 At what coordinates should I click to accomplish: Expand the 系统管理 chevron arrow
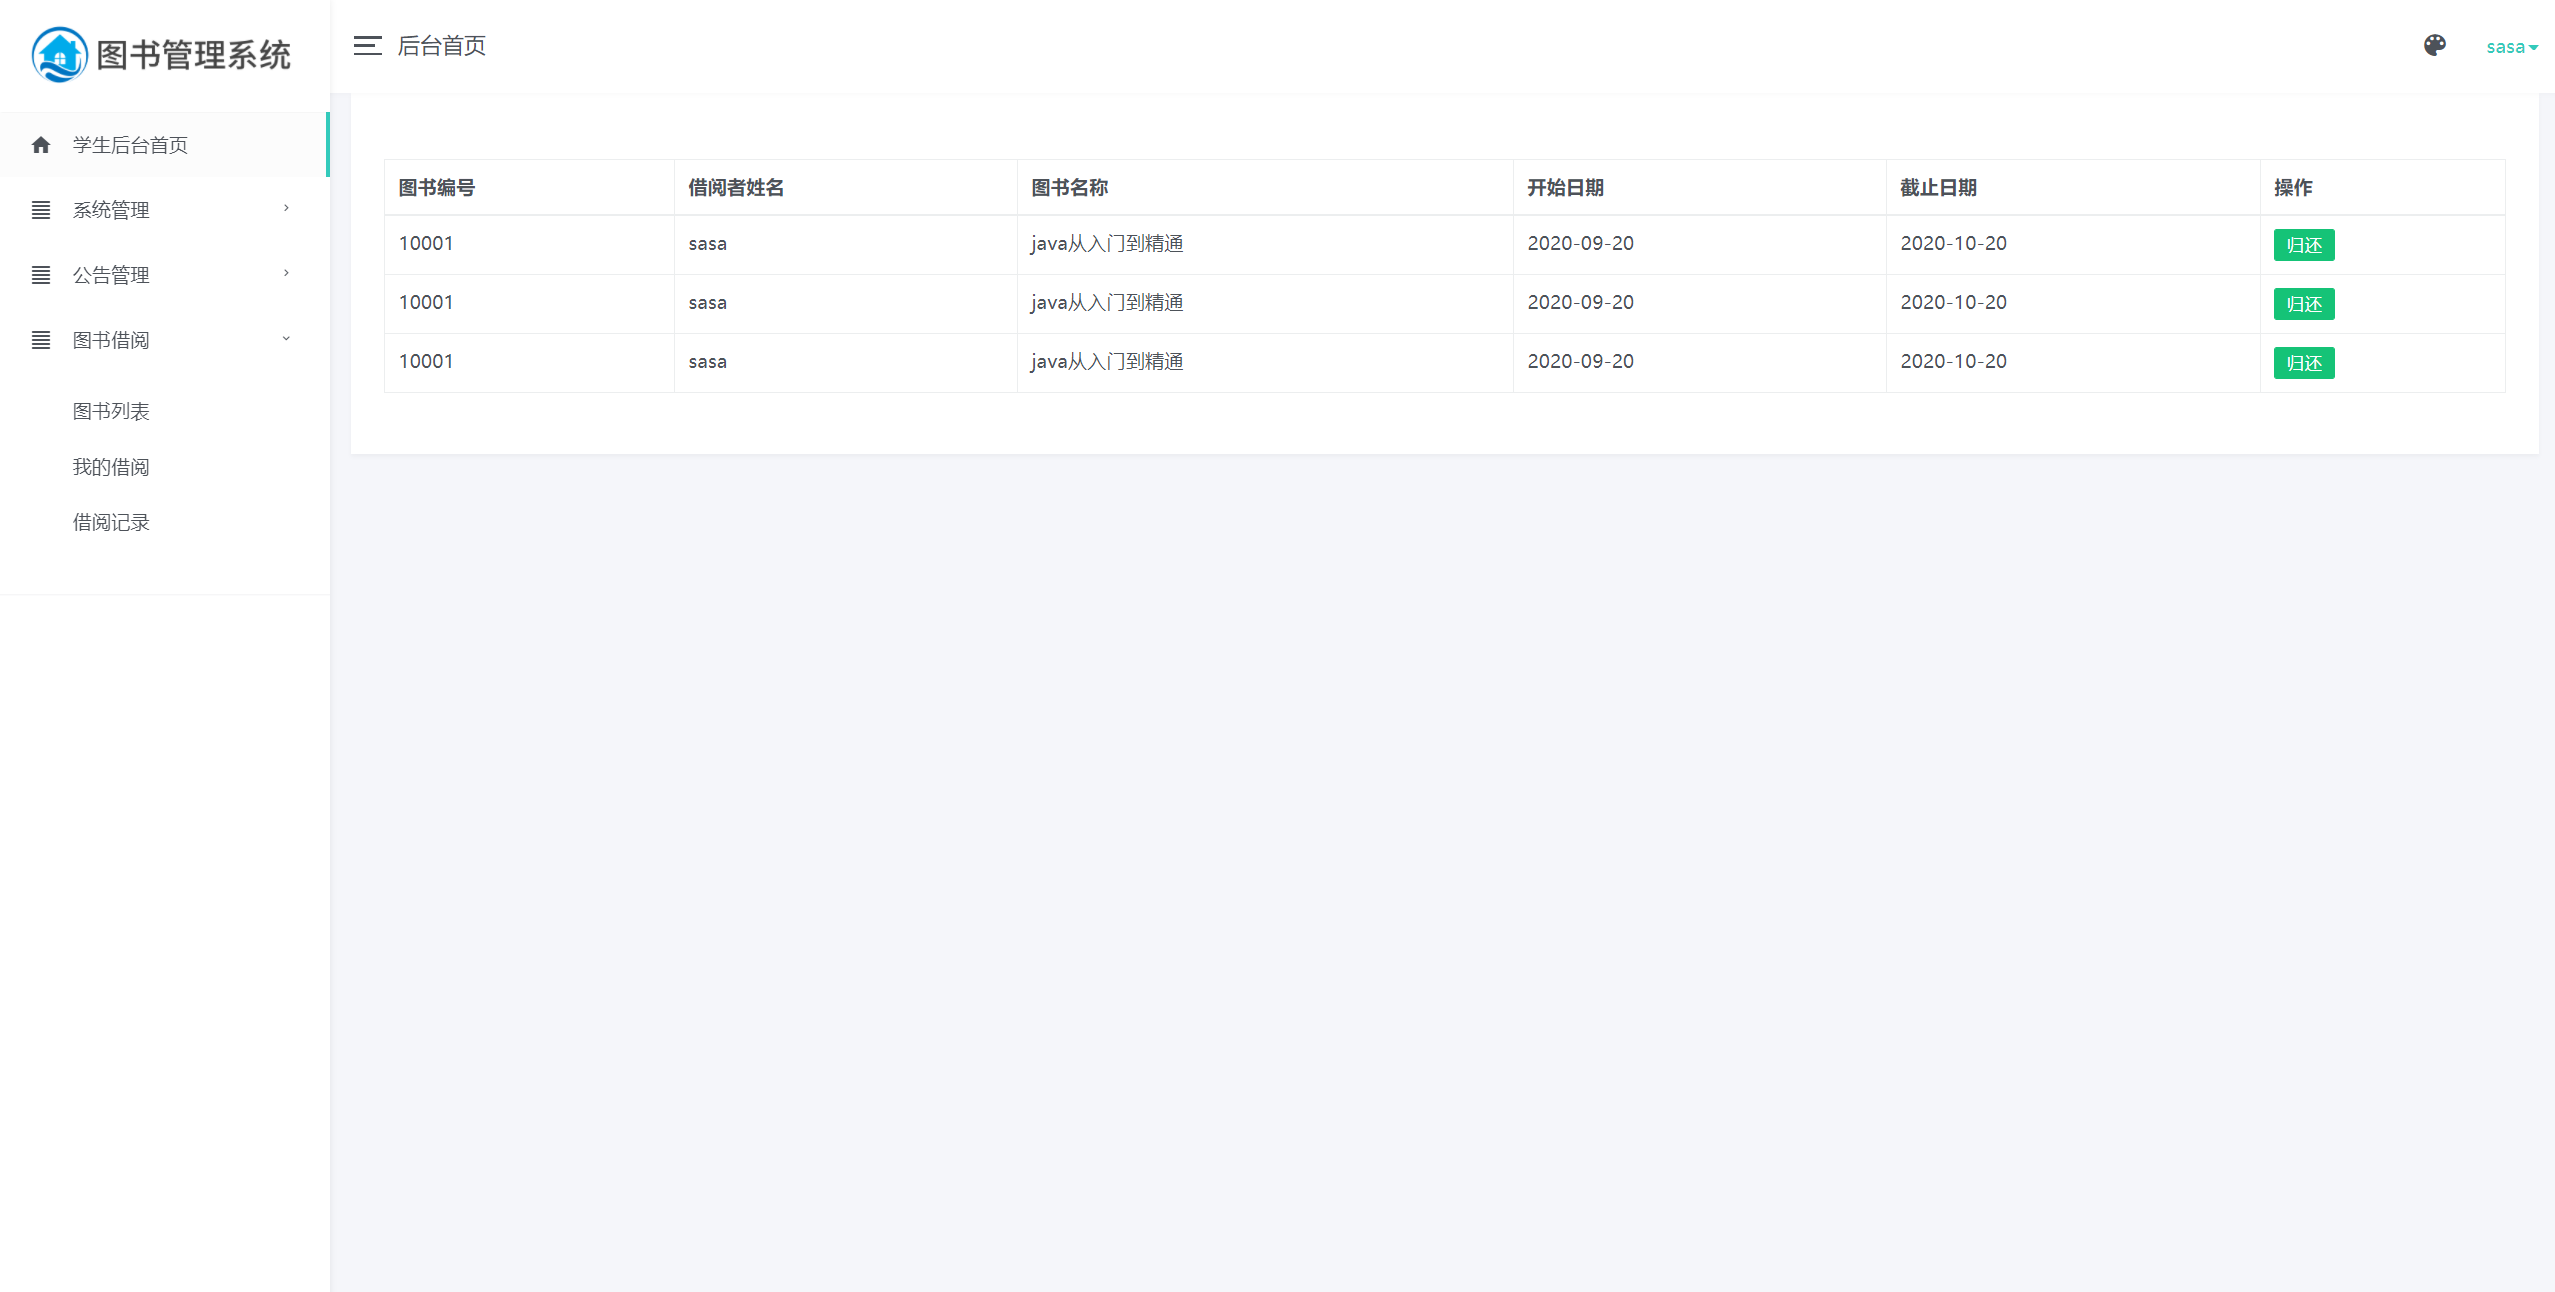click(x=286, y=208)
